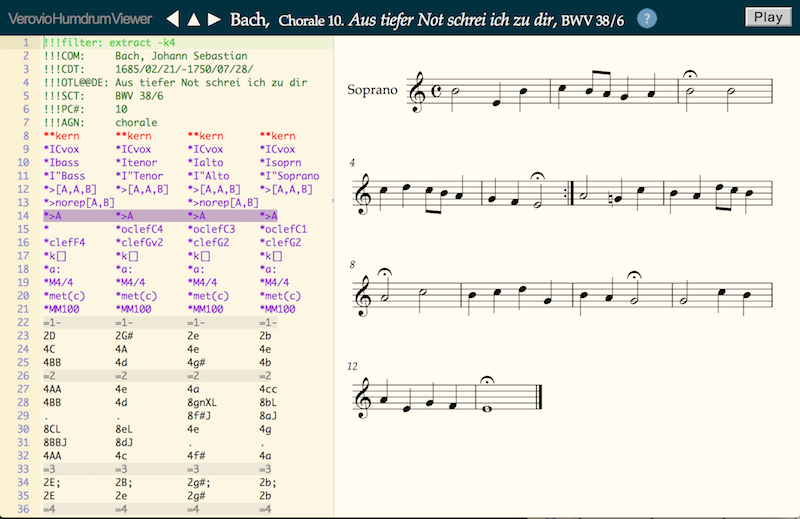Viewport: 800px width, 519px height.
Task: Click measure number 4 in the score
Action: point(352,162)
